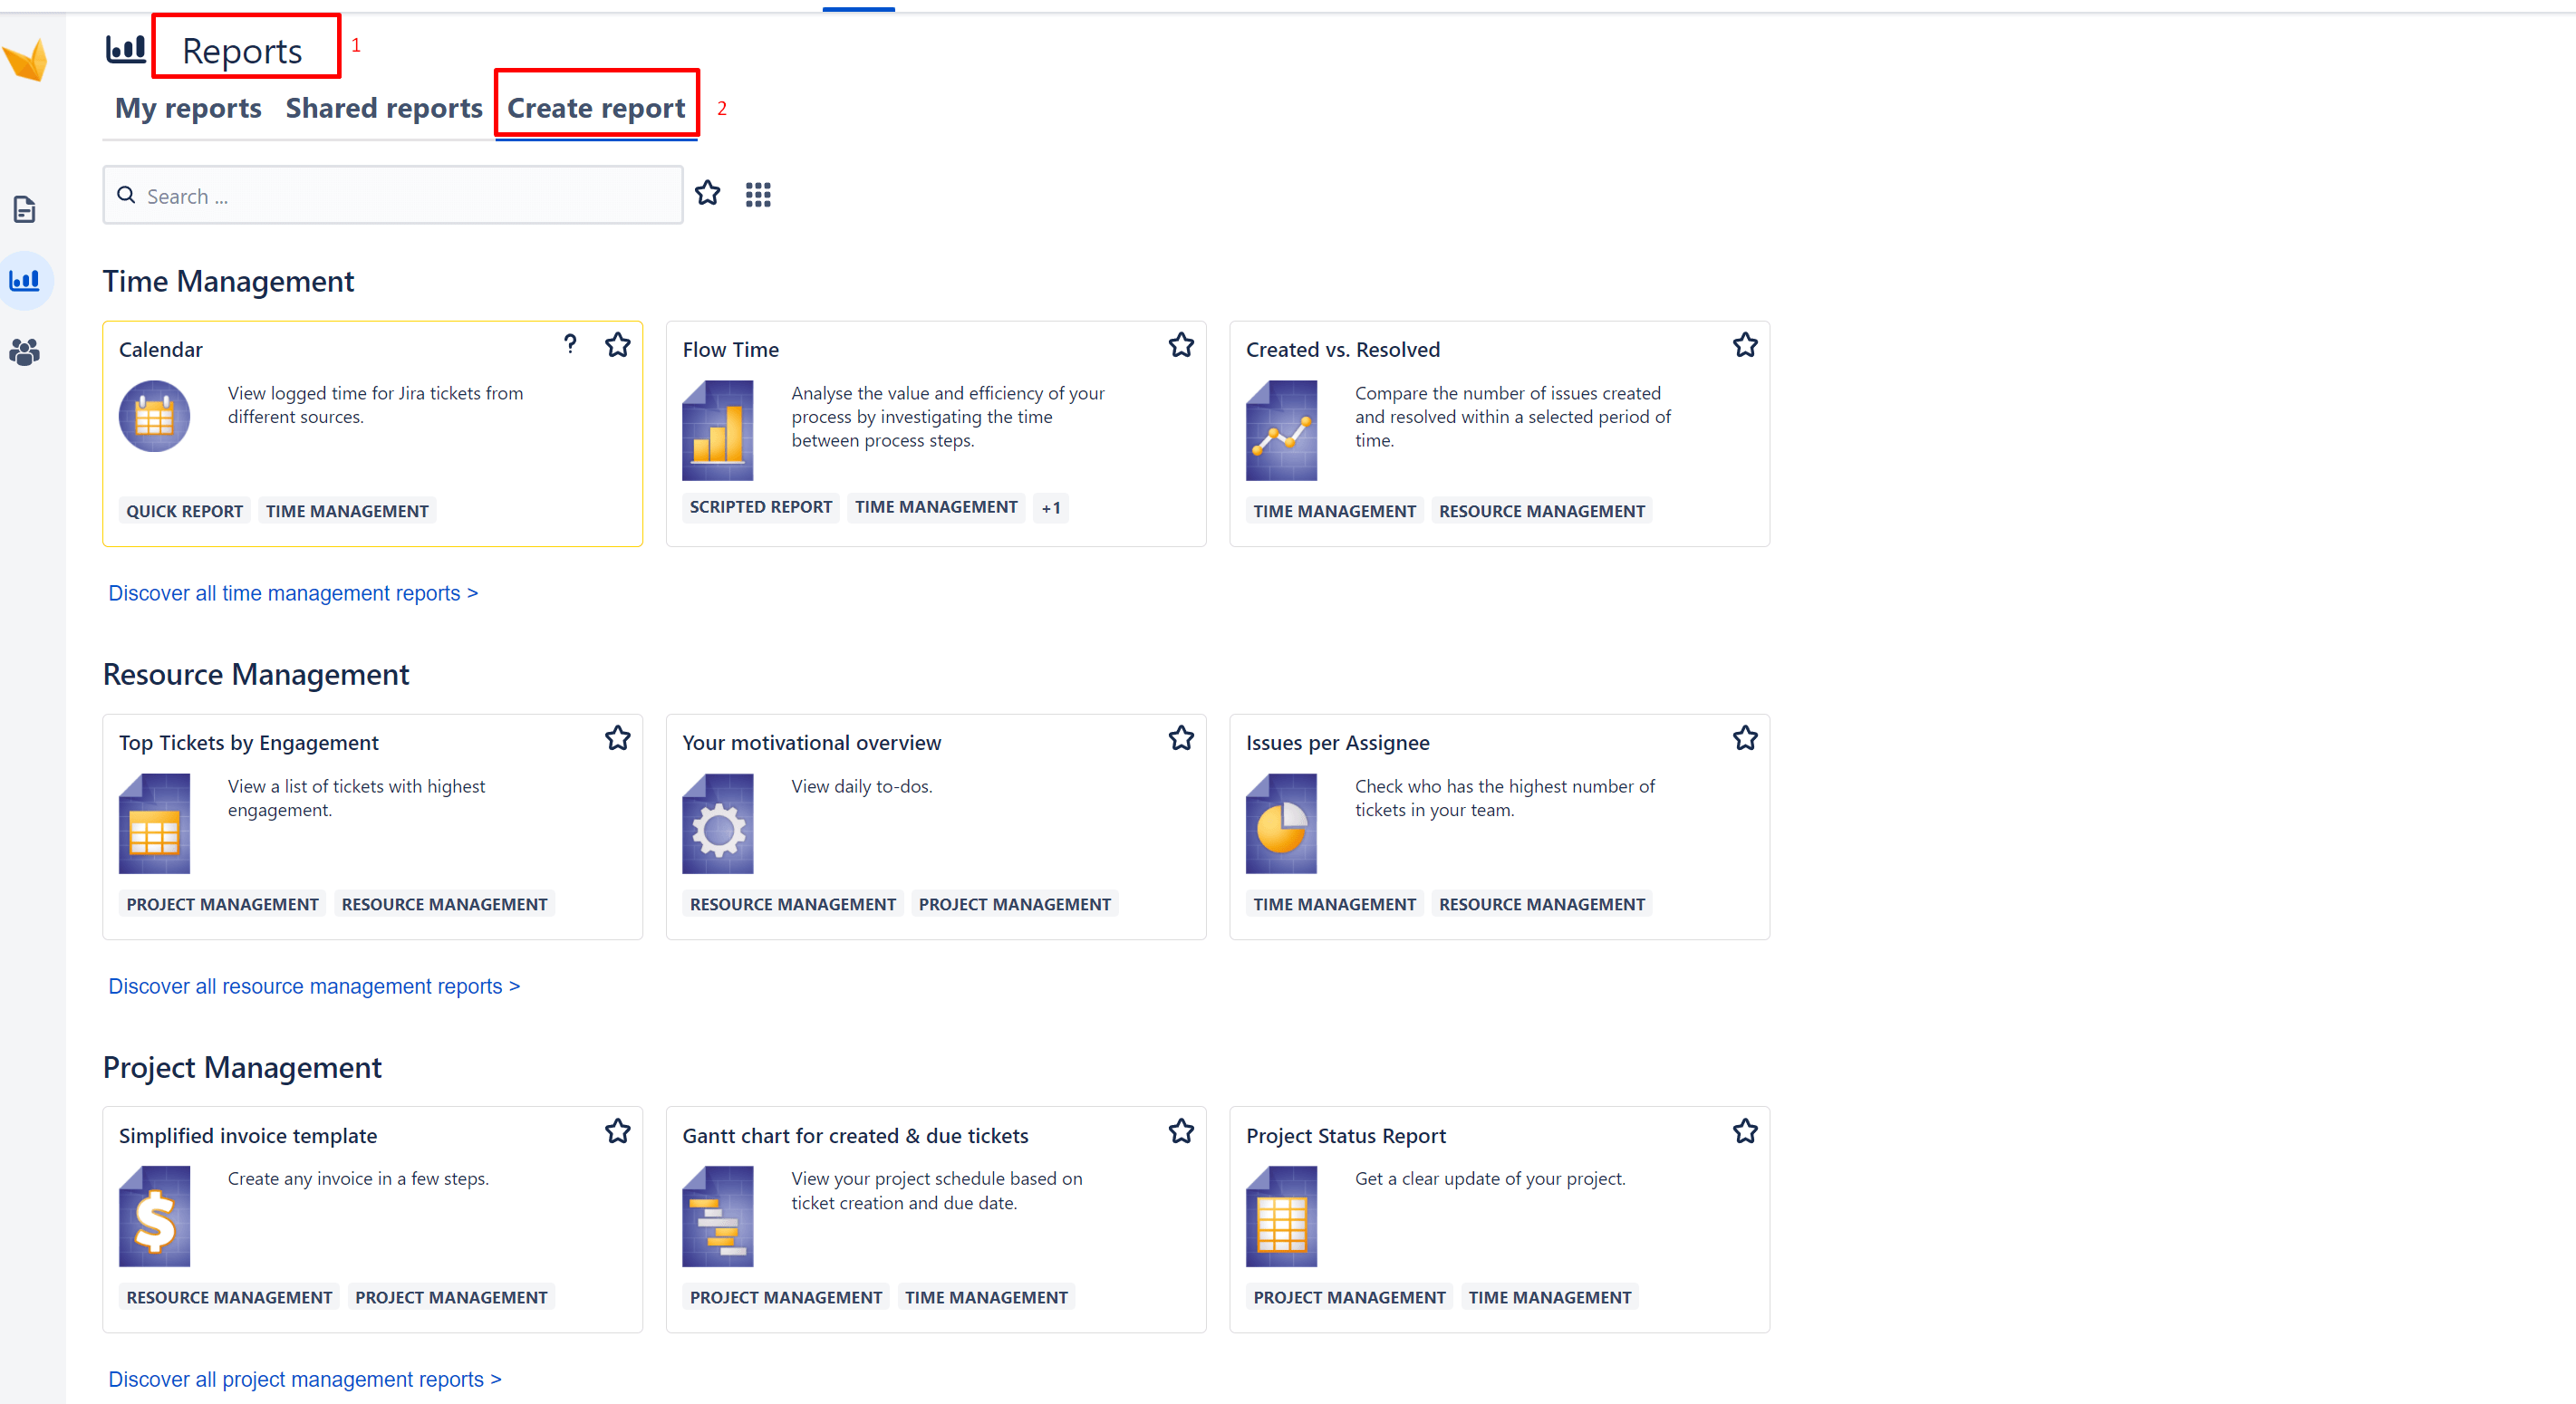
Task: Open the Shared reports tab
Action: point(384,108)
